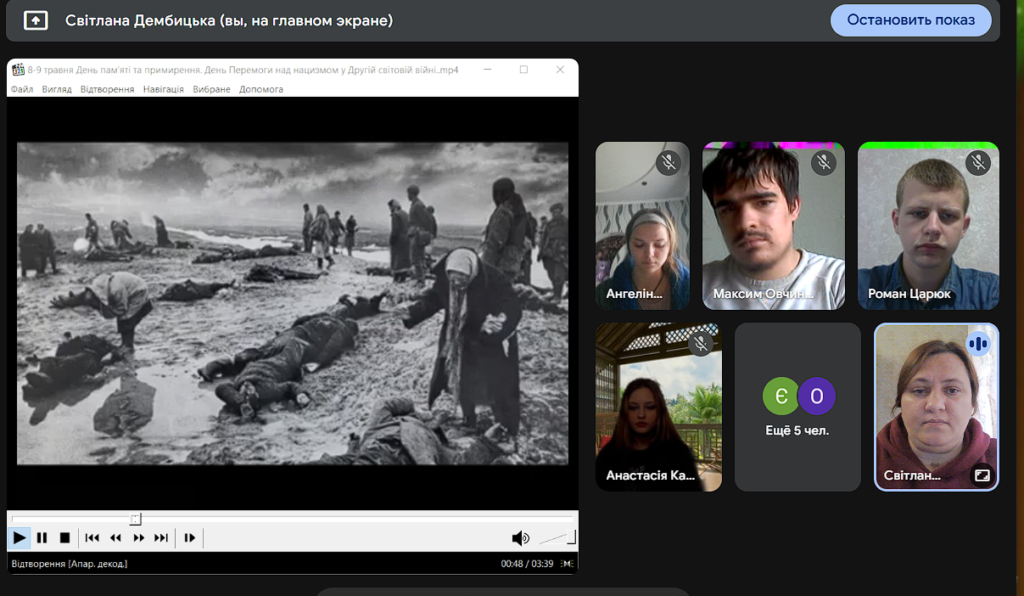Click the status text Відтворення [Апар. декод.]
The width and height of the screenshot is (1024, 596).
tap(69, 563)
